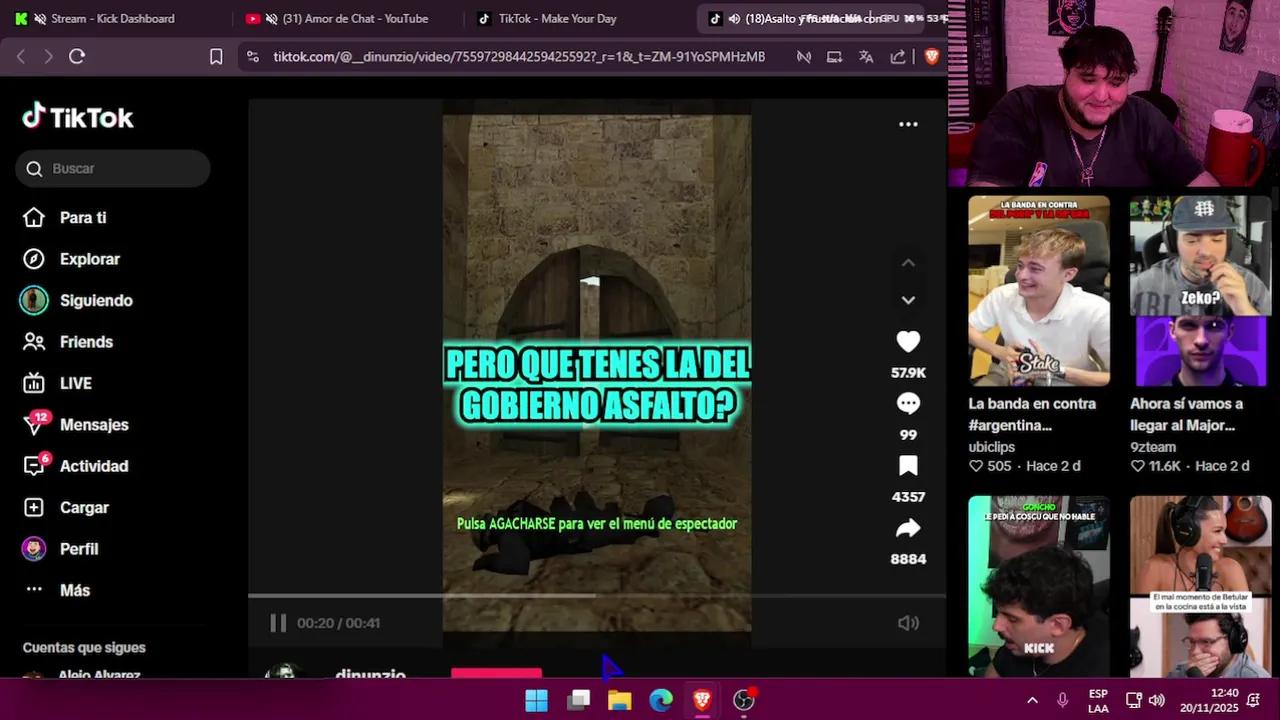Open the network tray icon

coord(1134,700)
